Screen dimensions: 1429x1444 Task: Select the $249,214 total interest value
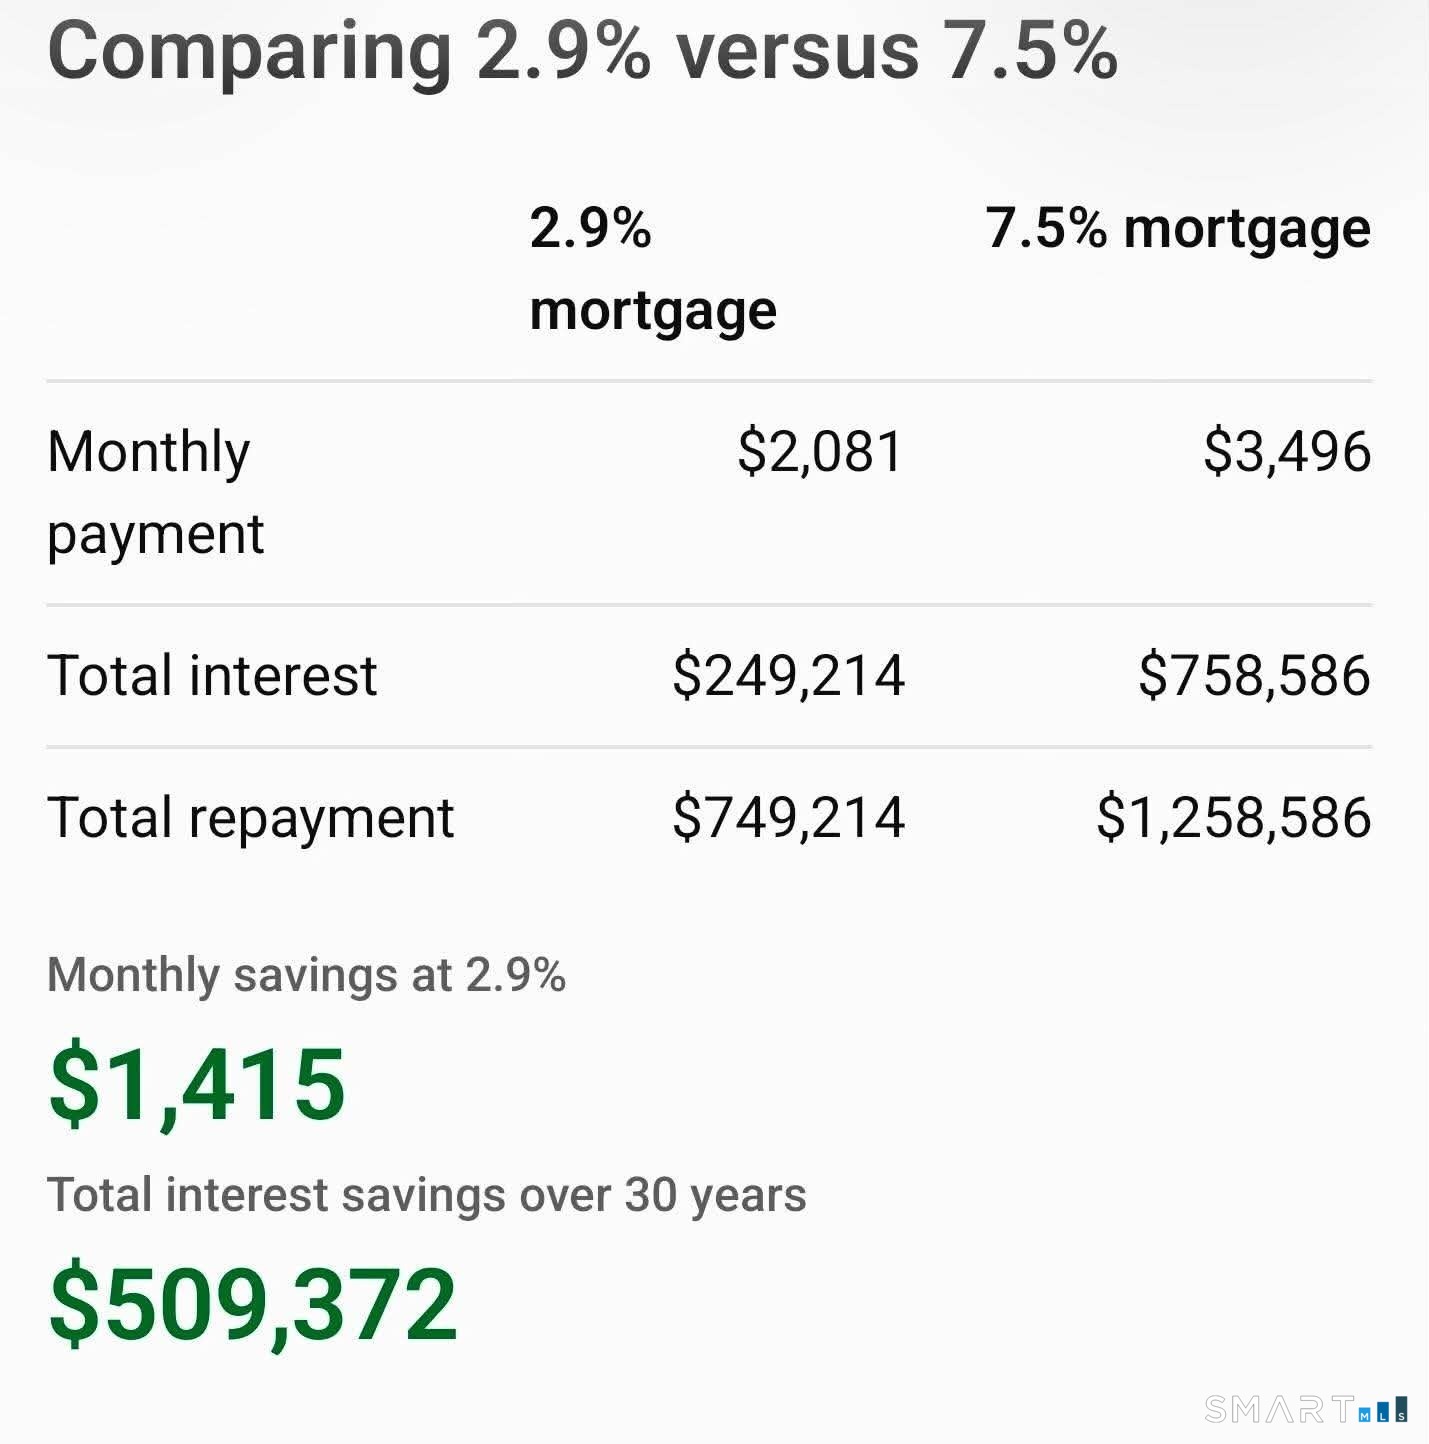(x=788, y=675)
